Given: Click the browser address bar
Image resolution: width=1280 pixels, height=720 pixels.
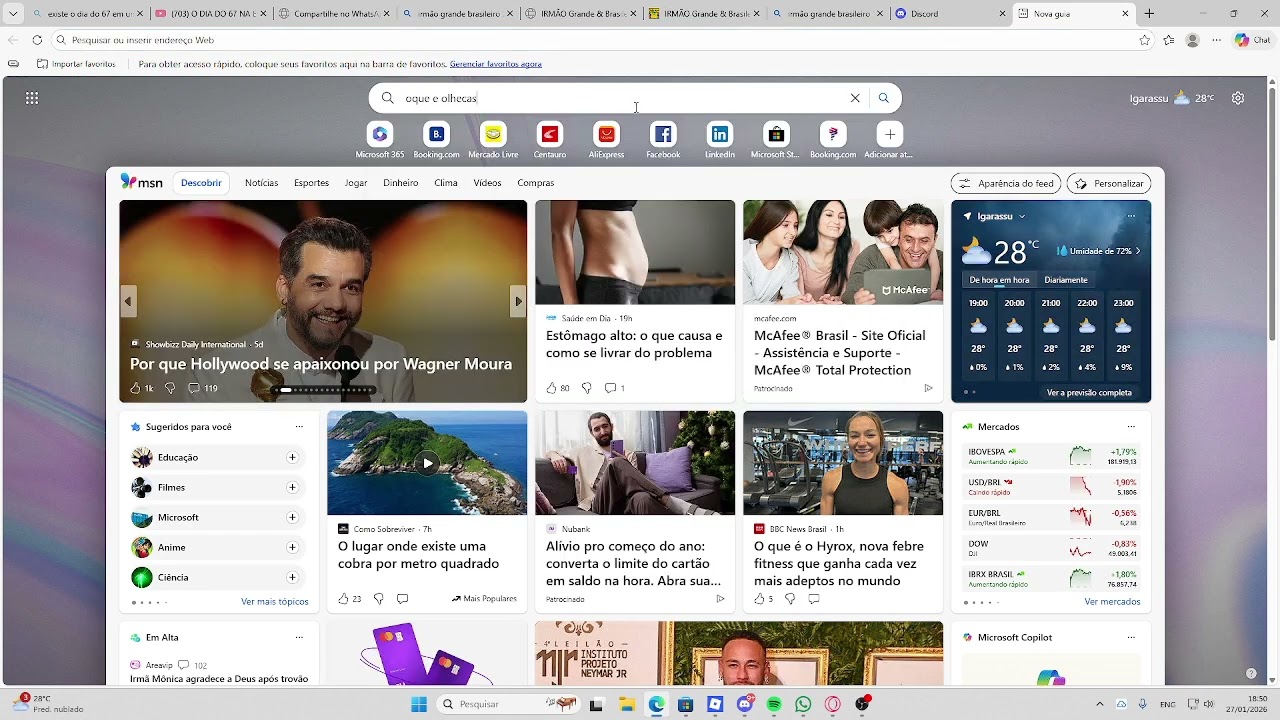Looking at the screenshot, I should pos(600,40).
